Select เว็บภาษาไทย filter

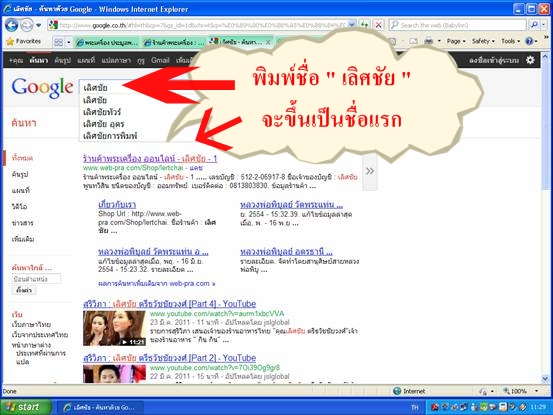click(x=31, y=324)
